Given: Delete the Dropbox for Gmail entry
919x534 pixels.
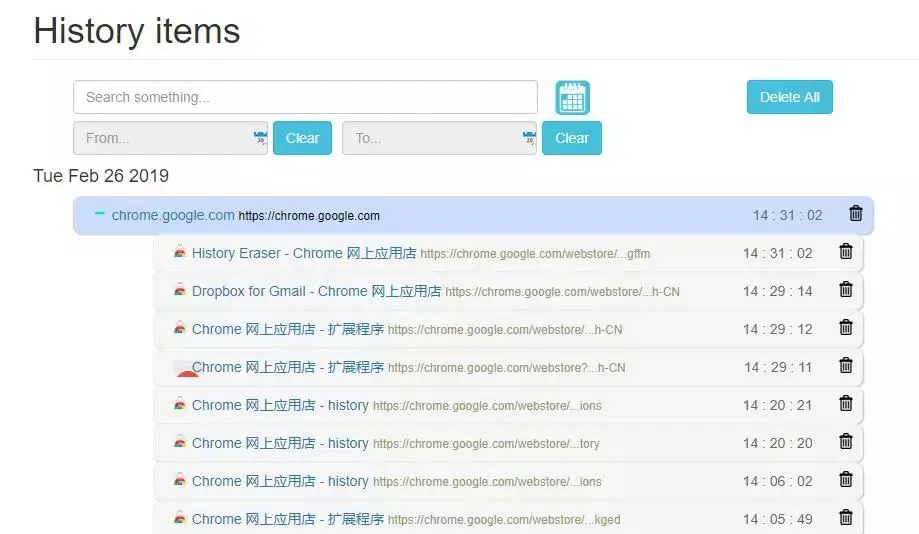Looking at the screenshot, I should click(846, 290).
